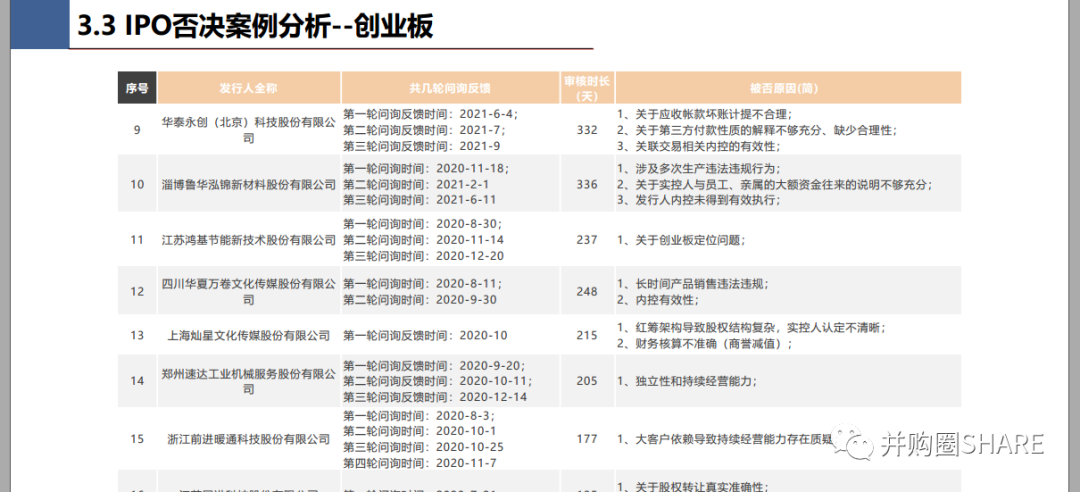Viewport: 1080px width, 492px height.
Task: Click reason "财务核算不准确（商誉减值）"
Action: [x=705, y=343]
